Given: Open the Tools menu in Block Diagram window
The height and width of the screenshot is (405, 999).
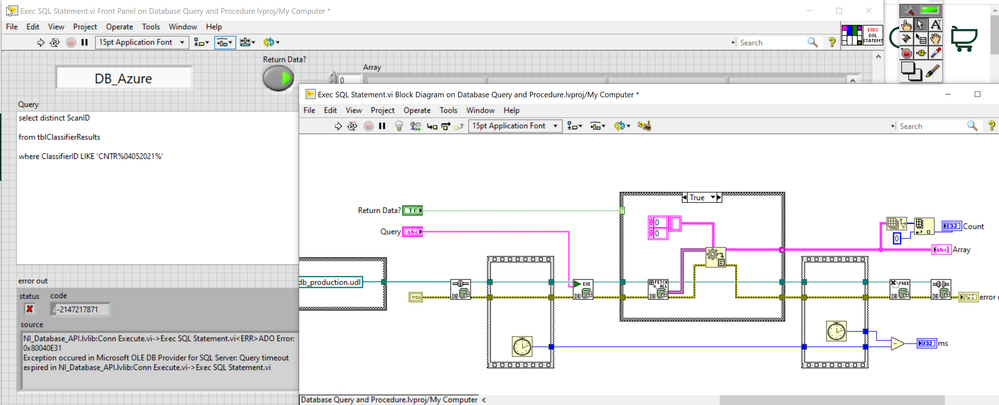Looking at the screenshot, I should click(449, 110).
